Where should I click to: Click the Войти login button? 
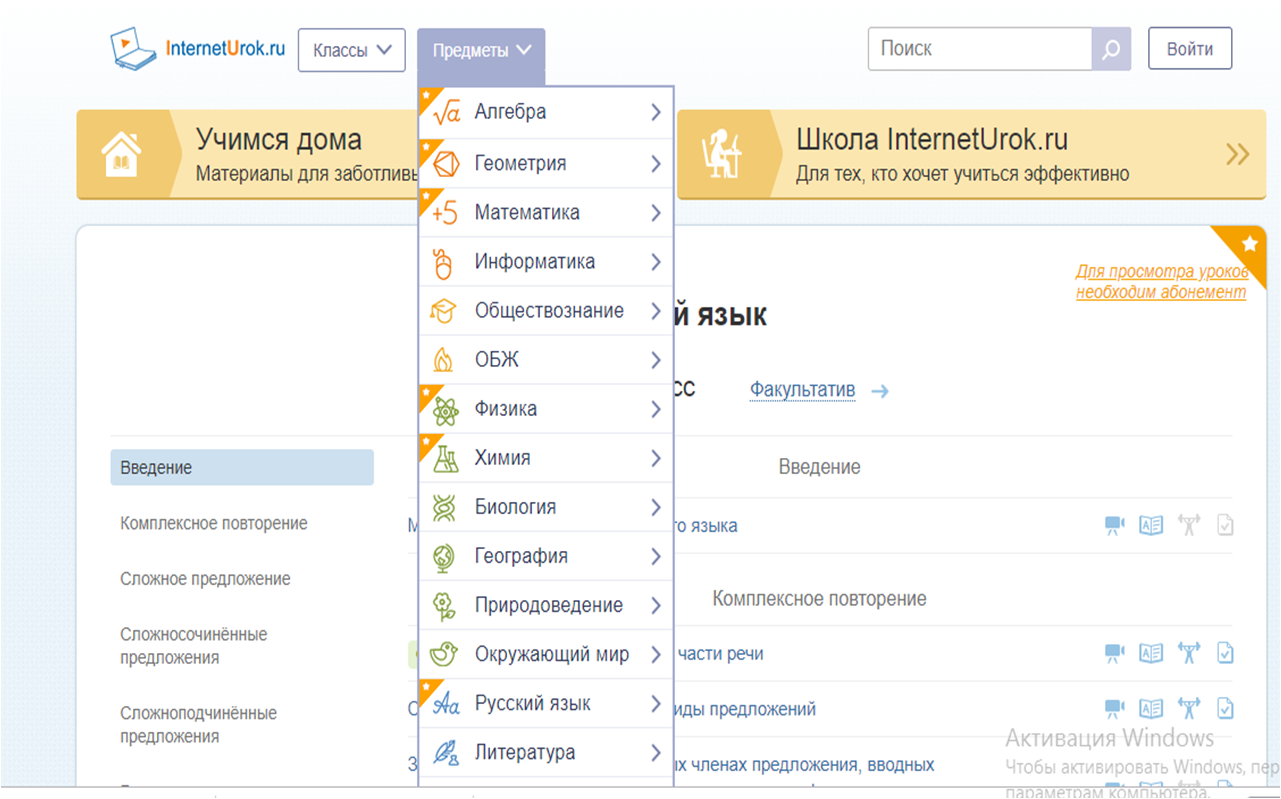pos(1190,48)
